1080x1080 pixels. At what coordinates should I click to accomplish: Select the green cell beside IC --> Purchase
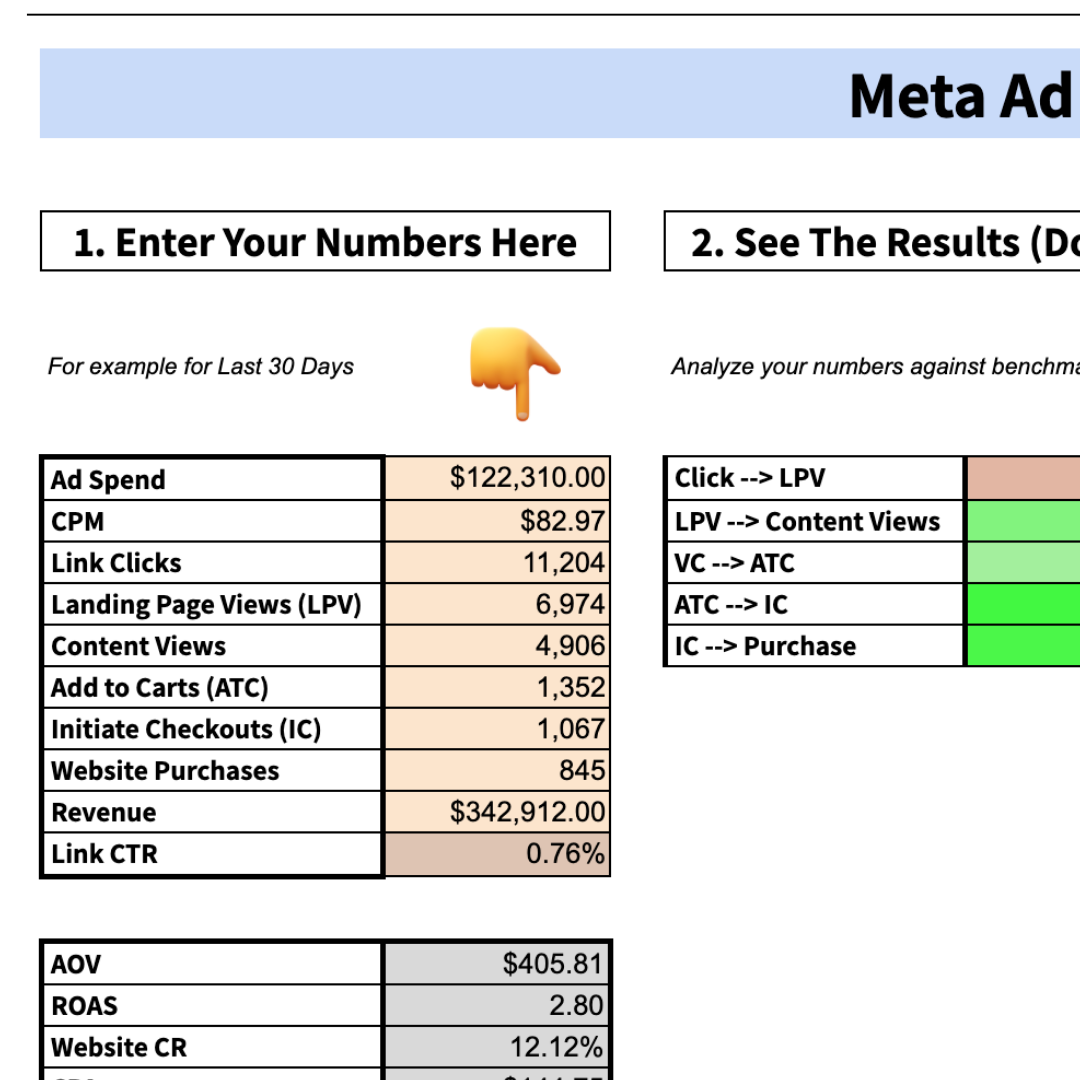(1022, 646)
